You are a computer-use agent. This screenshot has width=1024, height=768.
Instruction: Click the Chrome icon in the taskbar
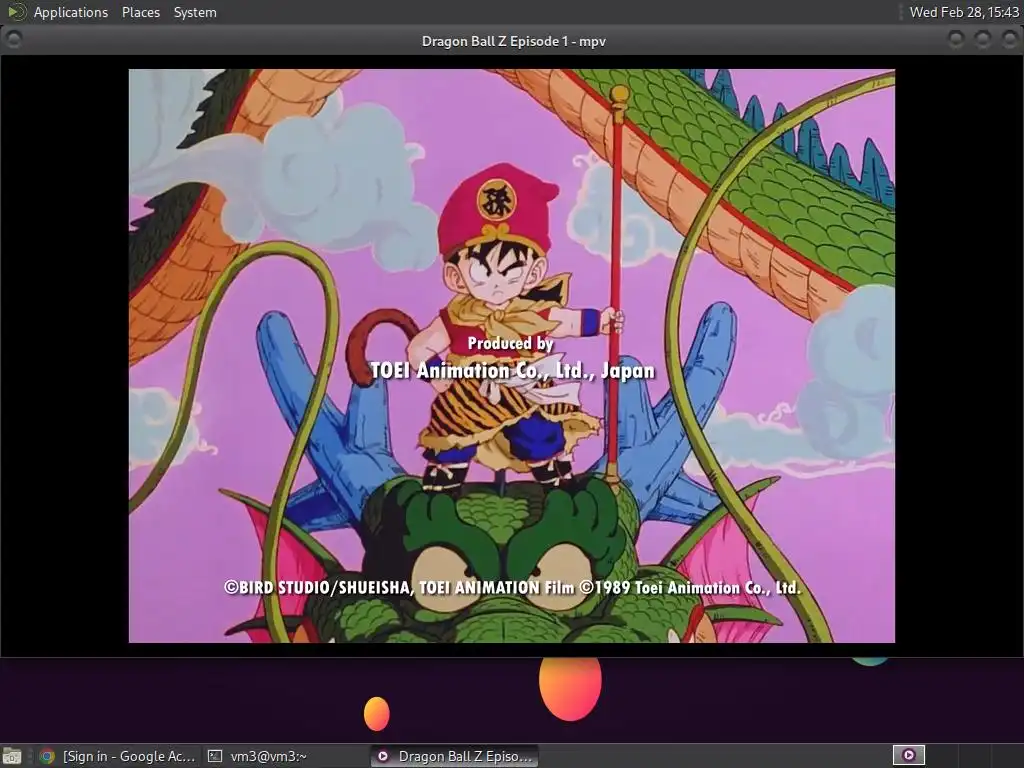point(46,756)
